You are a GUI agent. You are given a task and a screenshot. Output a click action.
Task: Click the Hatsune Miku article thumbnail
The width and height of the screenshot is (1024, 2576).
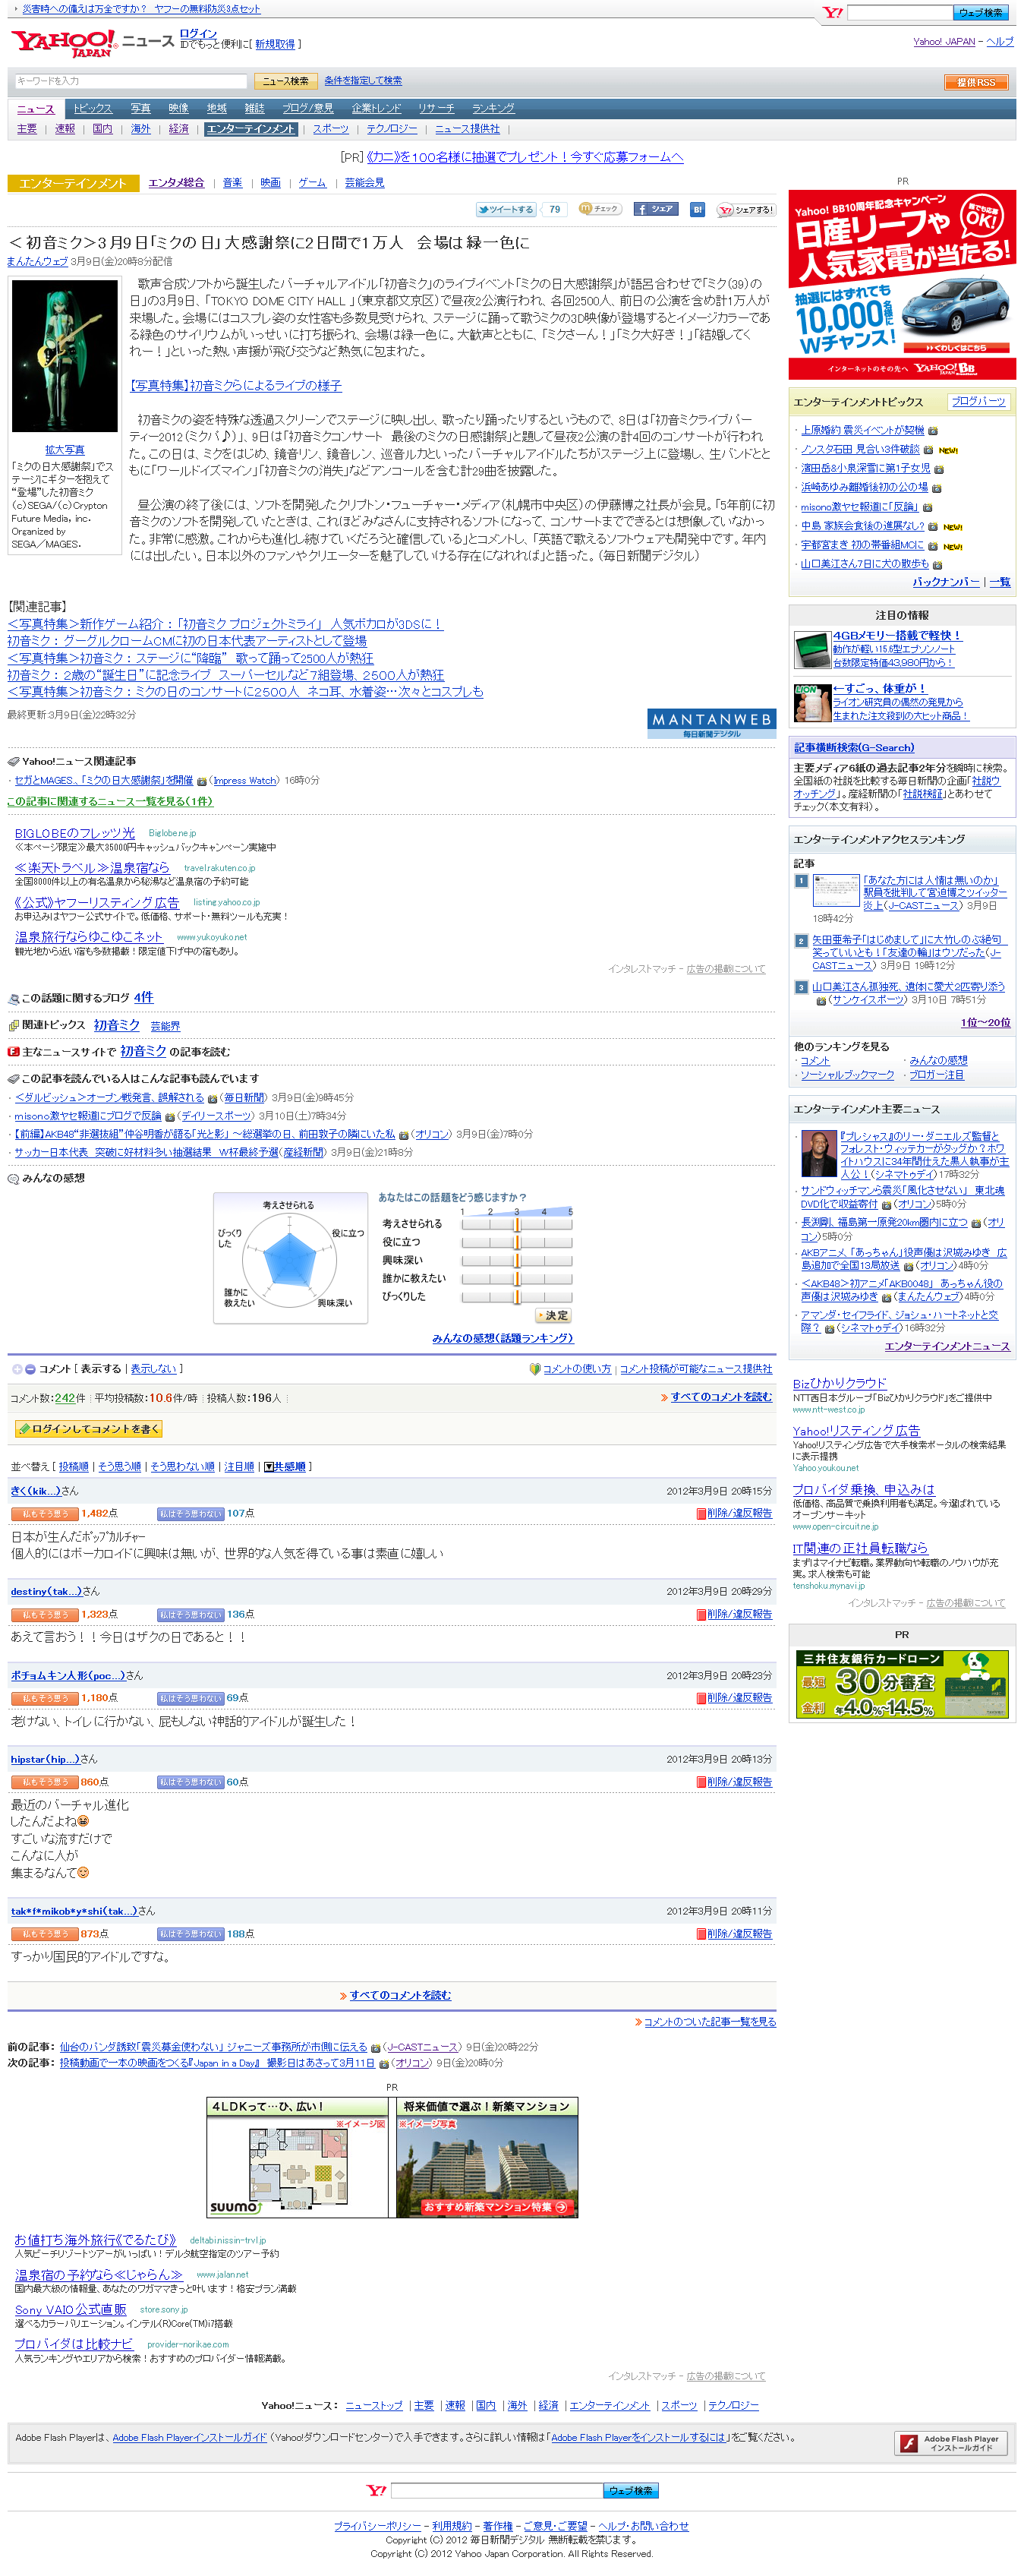pyautogui.click(x=65, y=356)
